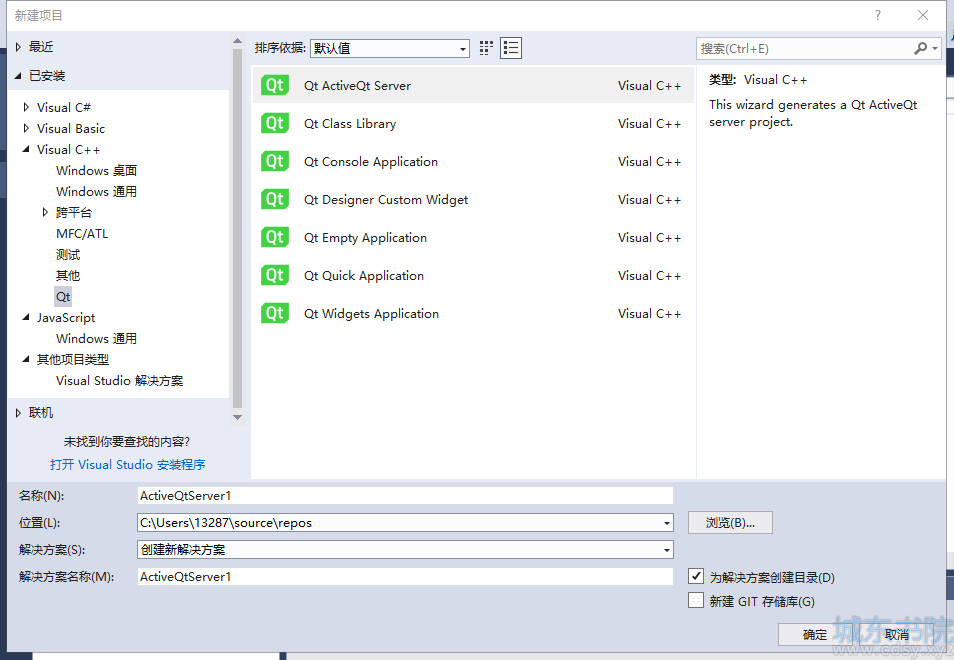Collapse the Installed section
This screenshot has height=660, width=954.
click(x=18, y=76)
